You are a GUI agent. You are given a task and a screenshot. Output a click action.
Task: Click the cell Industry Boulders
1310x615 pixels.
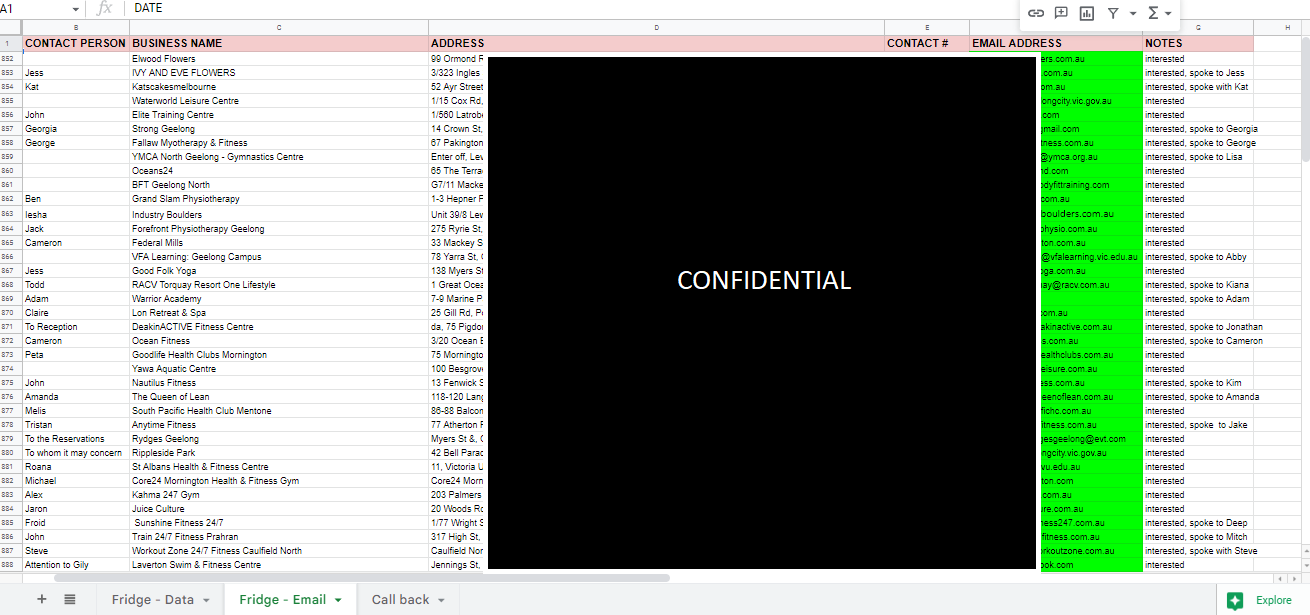coord(279,215)
